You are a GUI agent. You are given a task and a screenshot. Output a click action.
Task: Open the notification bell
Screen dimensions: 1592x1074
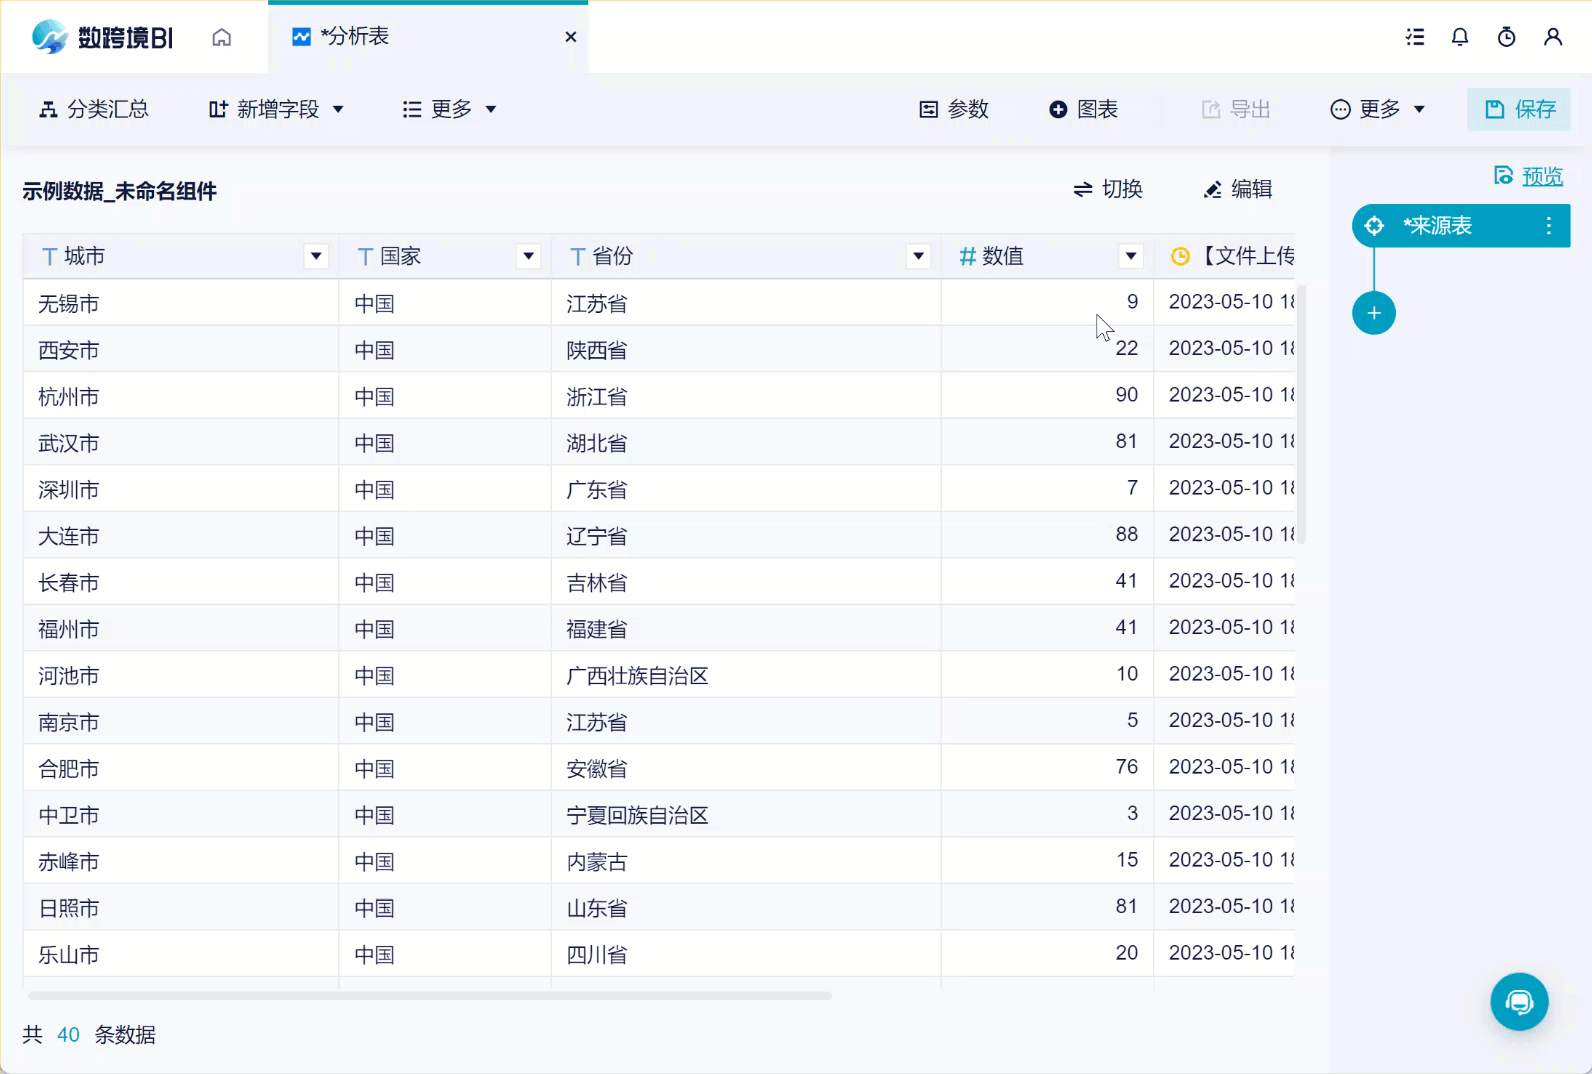point(1460,37)
